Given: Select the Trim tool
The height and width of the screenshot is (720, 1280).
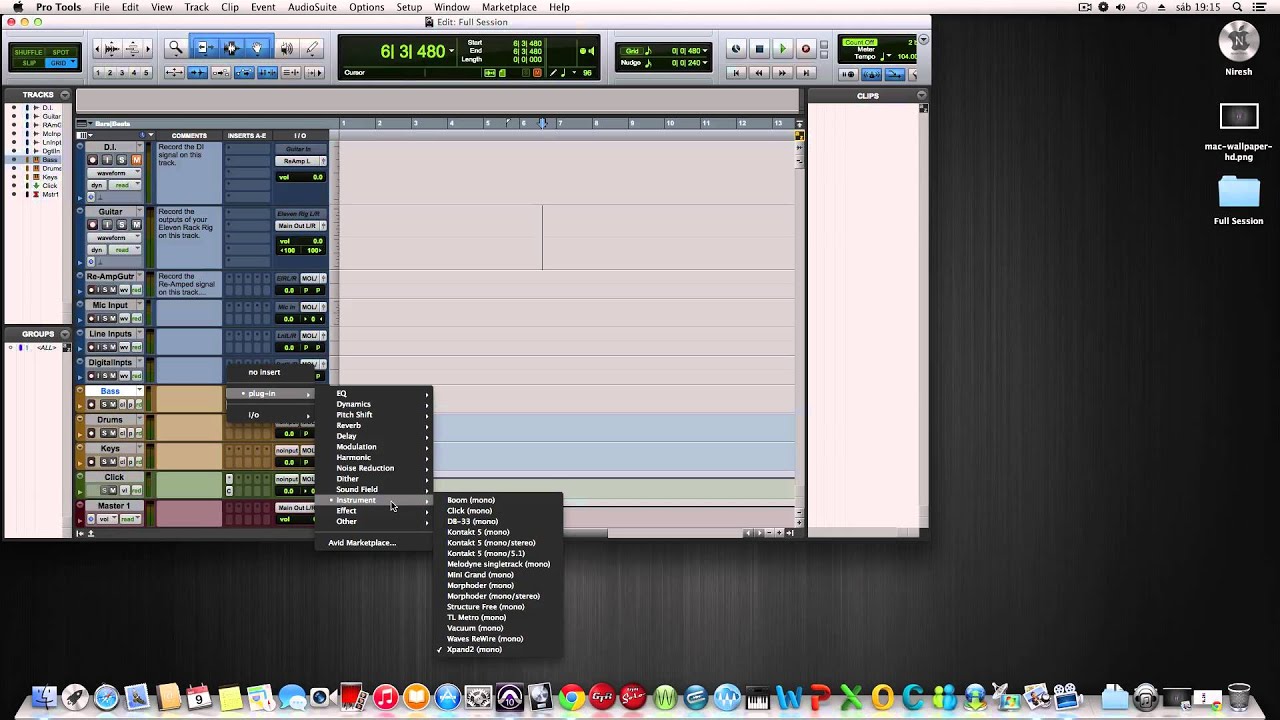Looking at the screenshot, I should tap(207, 48).
